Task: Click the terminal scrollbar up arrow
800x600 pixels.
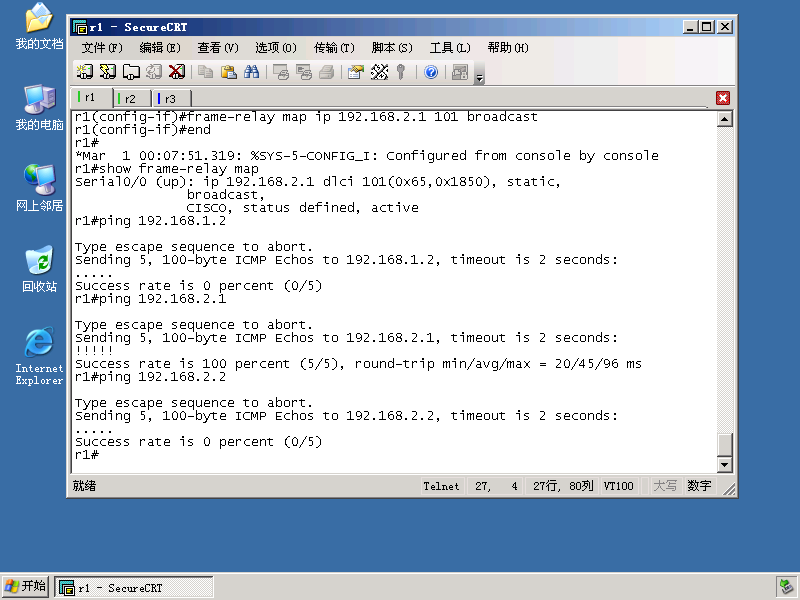Action: 724,119
